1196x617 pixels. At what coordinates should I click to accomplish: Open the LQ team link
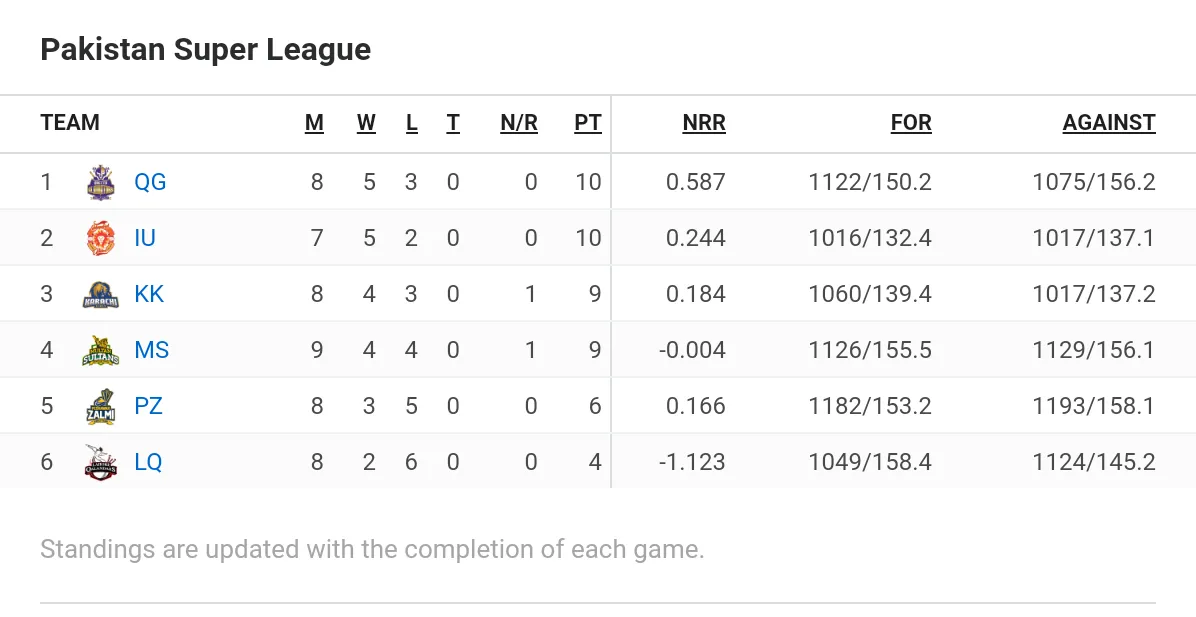point(148,462)
